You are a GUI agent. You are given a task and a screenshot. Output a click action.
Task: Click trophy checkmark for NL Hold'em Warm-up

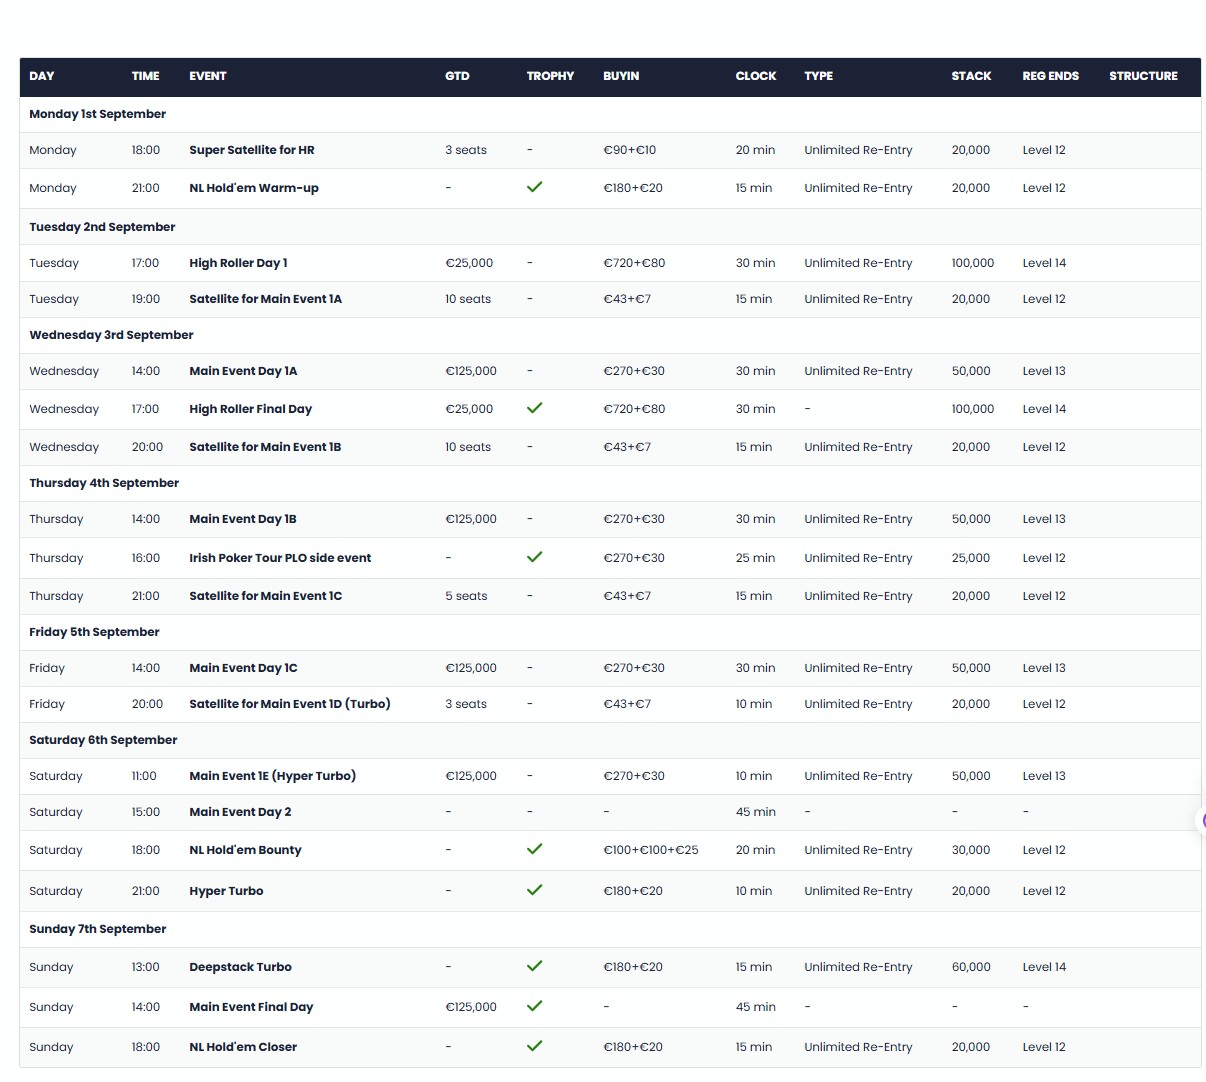coord(535,187)
